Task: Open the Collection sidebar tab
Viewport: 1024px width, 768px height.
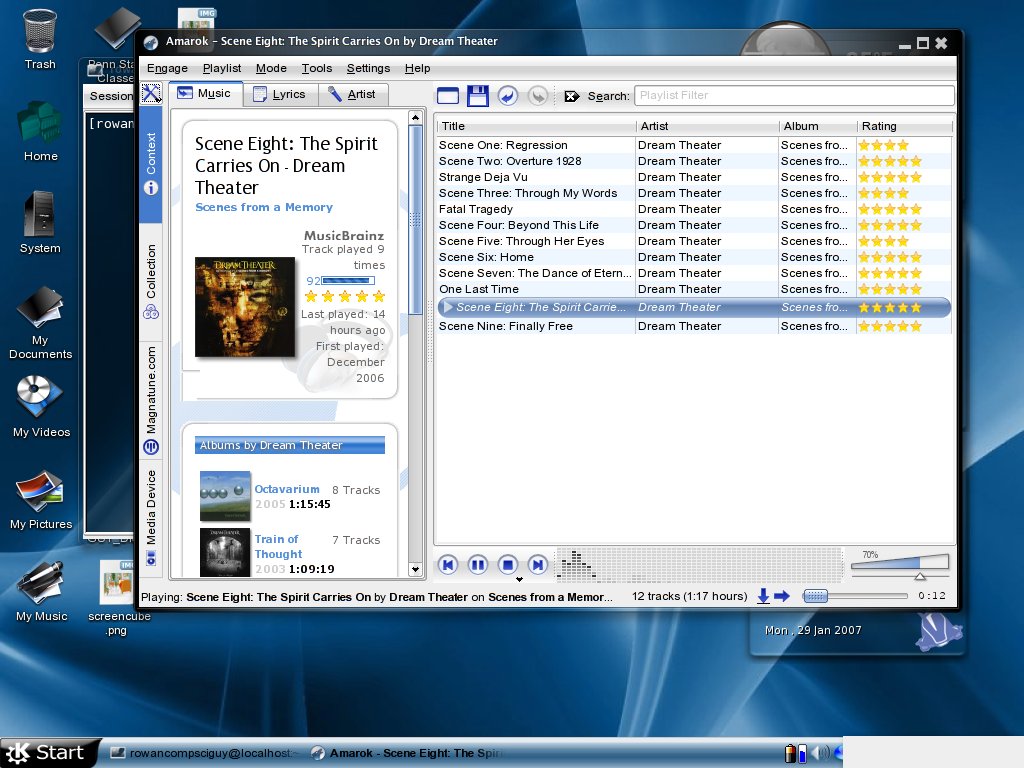Action: coord(151,281)
